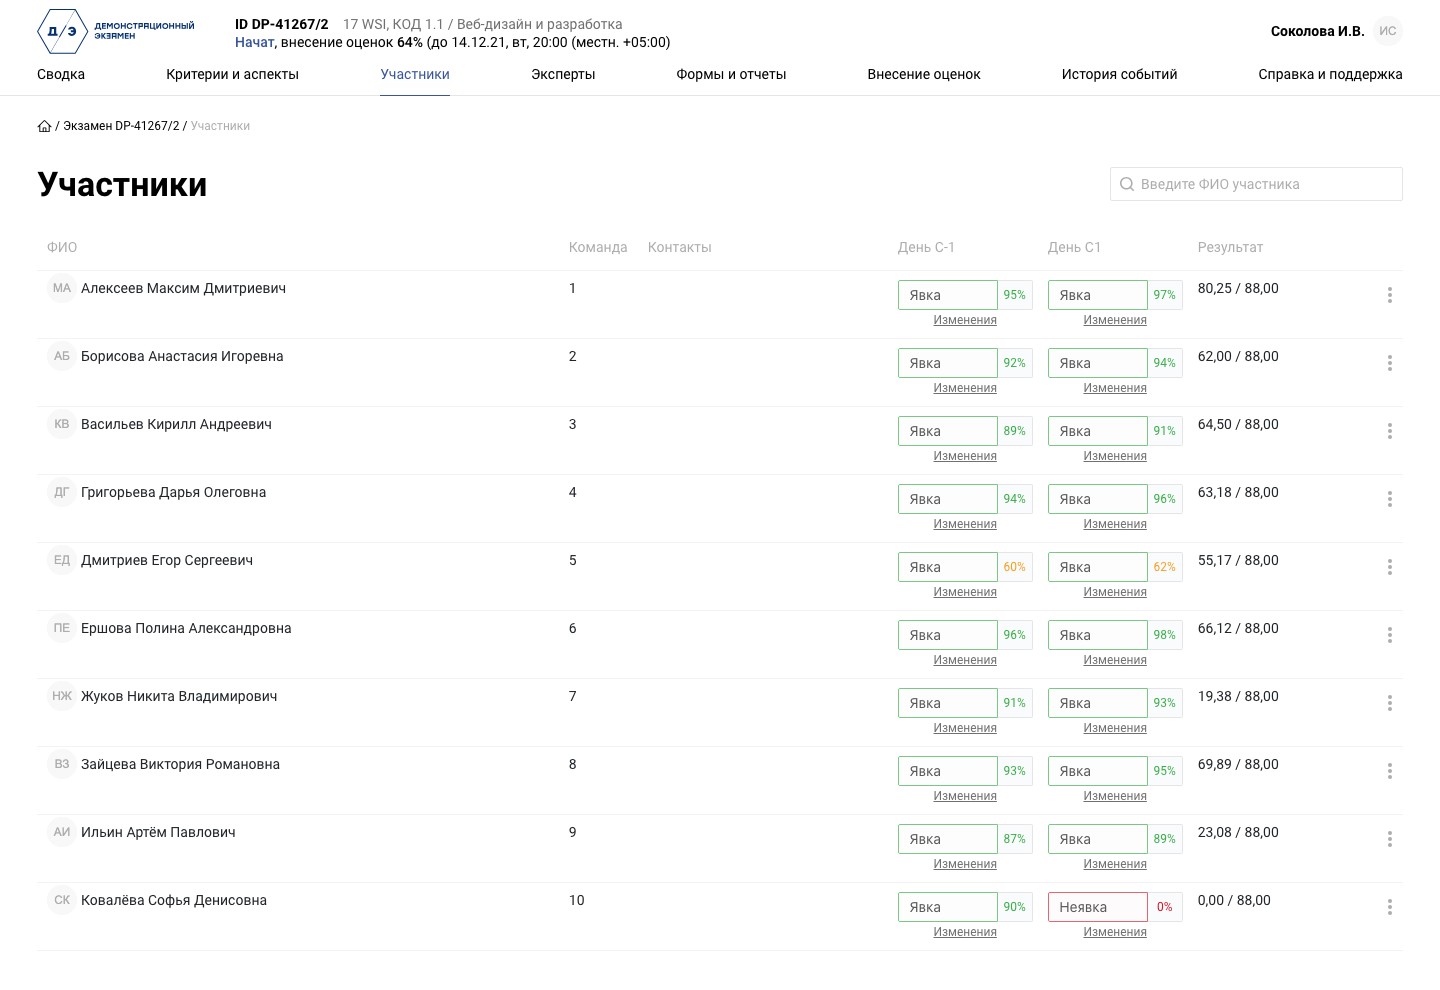
Task: Click the ИС user avatar
Action: 1388,31
